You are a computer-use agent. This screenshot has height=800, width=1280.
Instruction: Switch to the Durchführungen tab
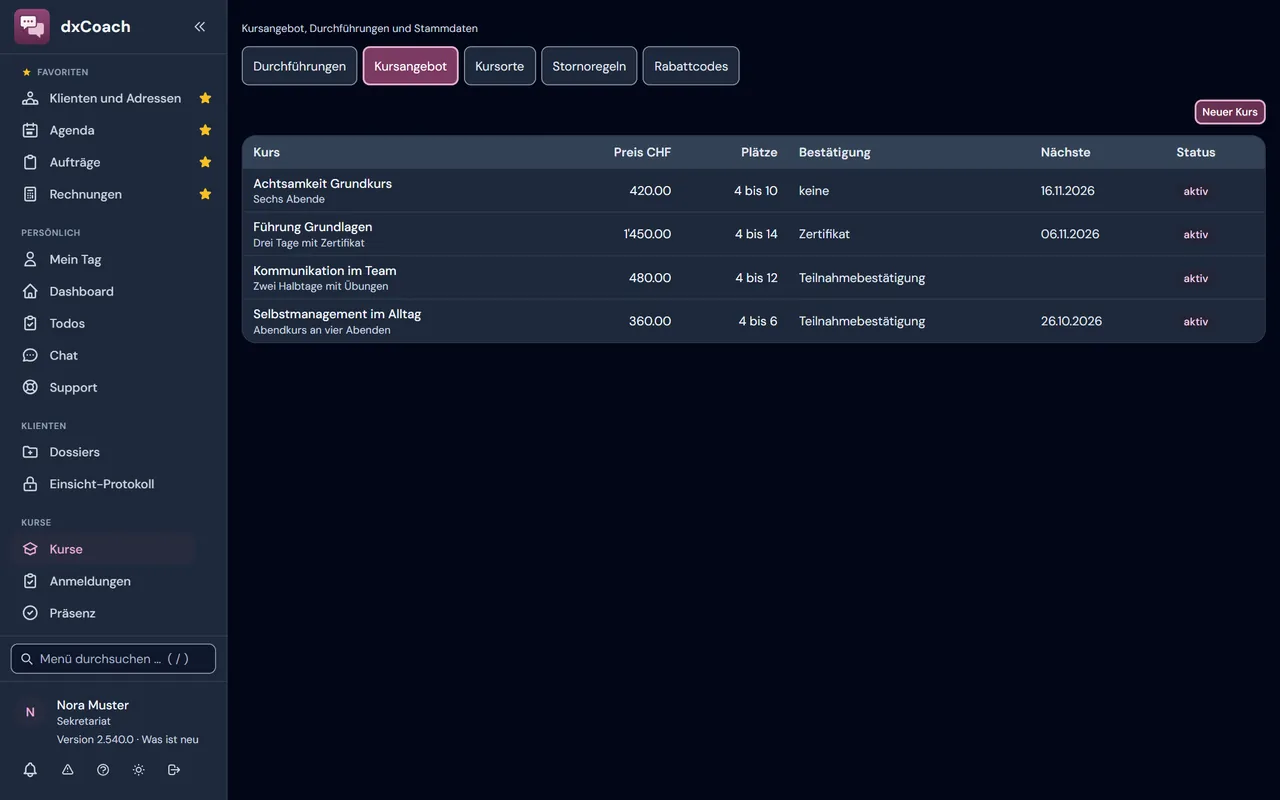(299, 66)
